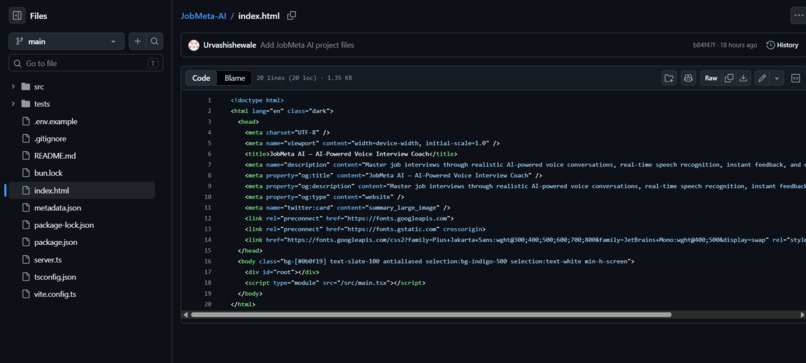The image size is (806, 363).
Task: Open the three-dot more options menu
Action: click(x=798, y=16)
